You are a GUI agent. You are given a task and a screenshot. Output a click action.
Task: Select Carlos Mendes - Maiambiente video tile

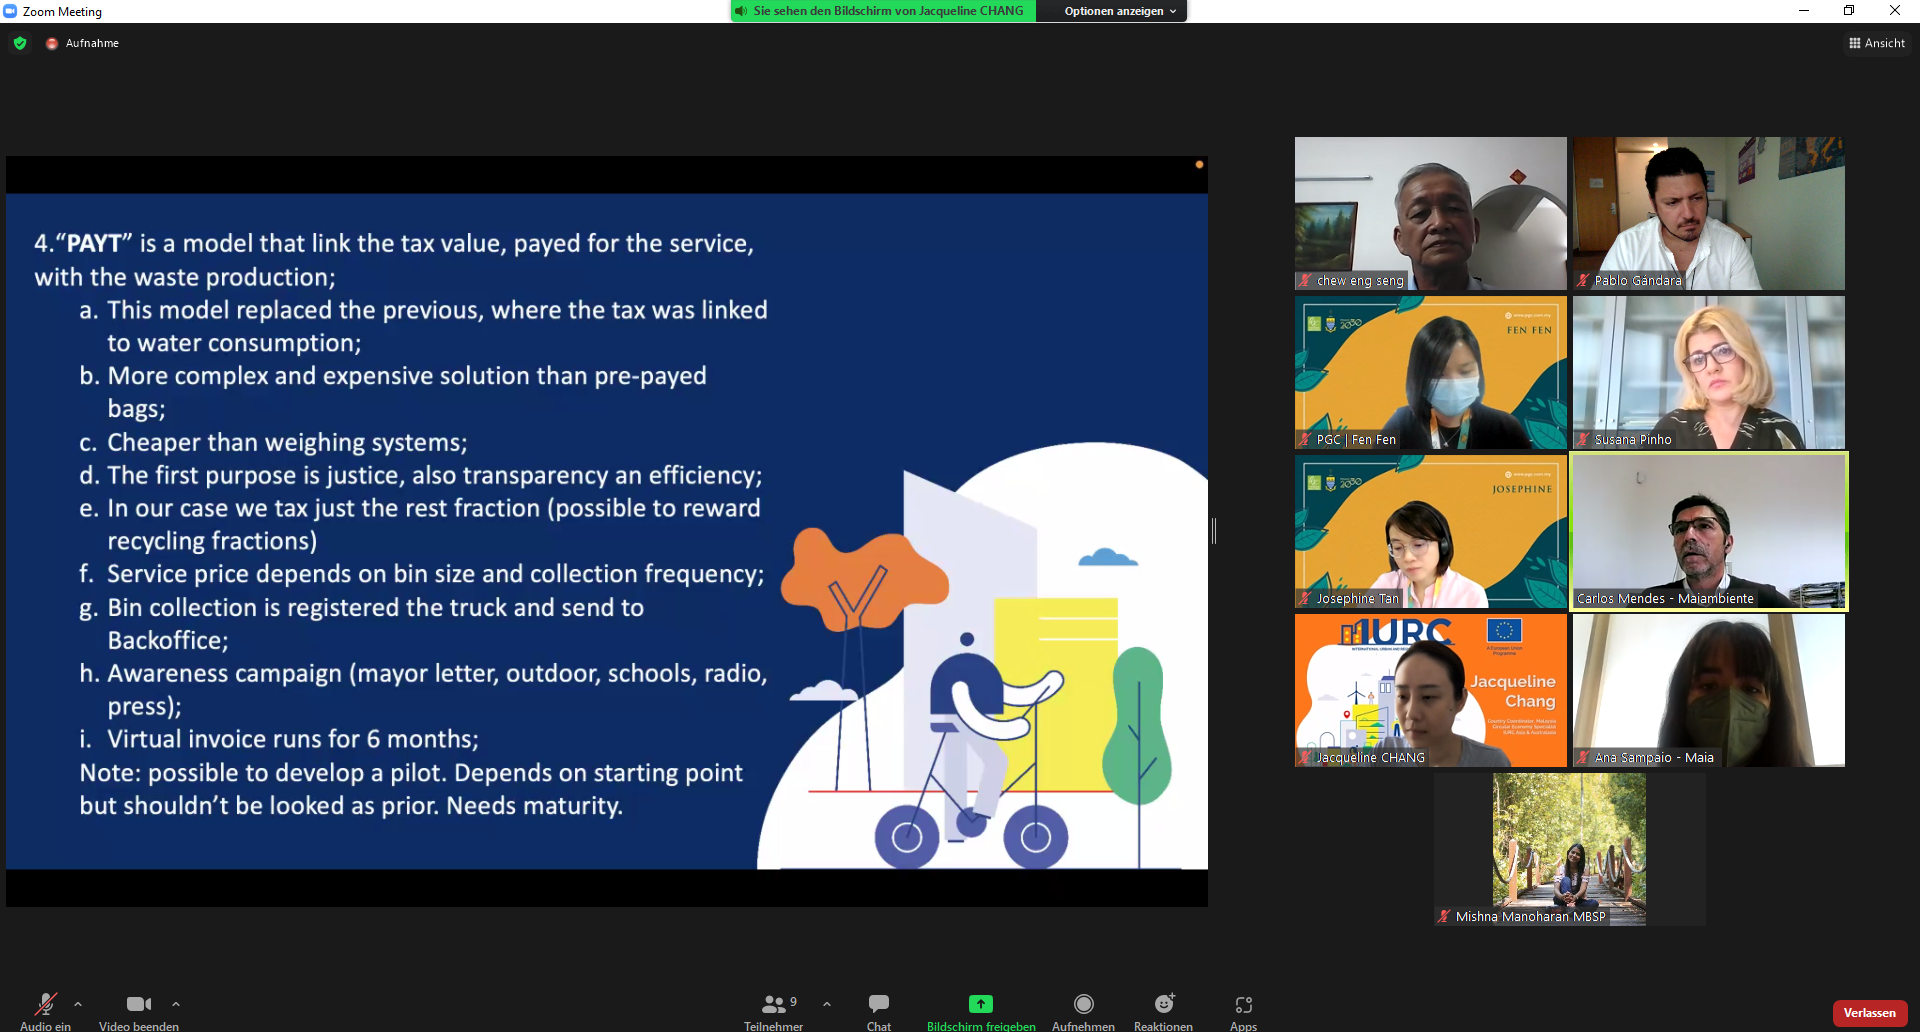[x=1708, y=531]
